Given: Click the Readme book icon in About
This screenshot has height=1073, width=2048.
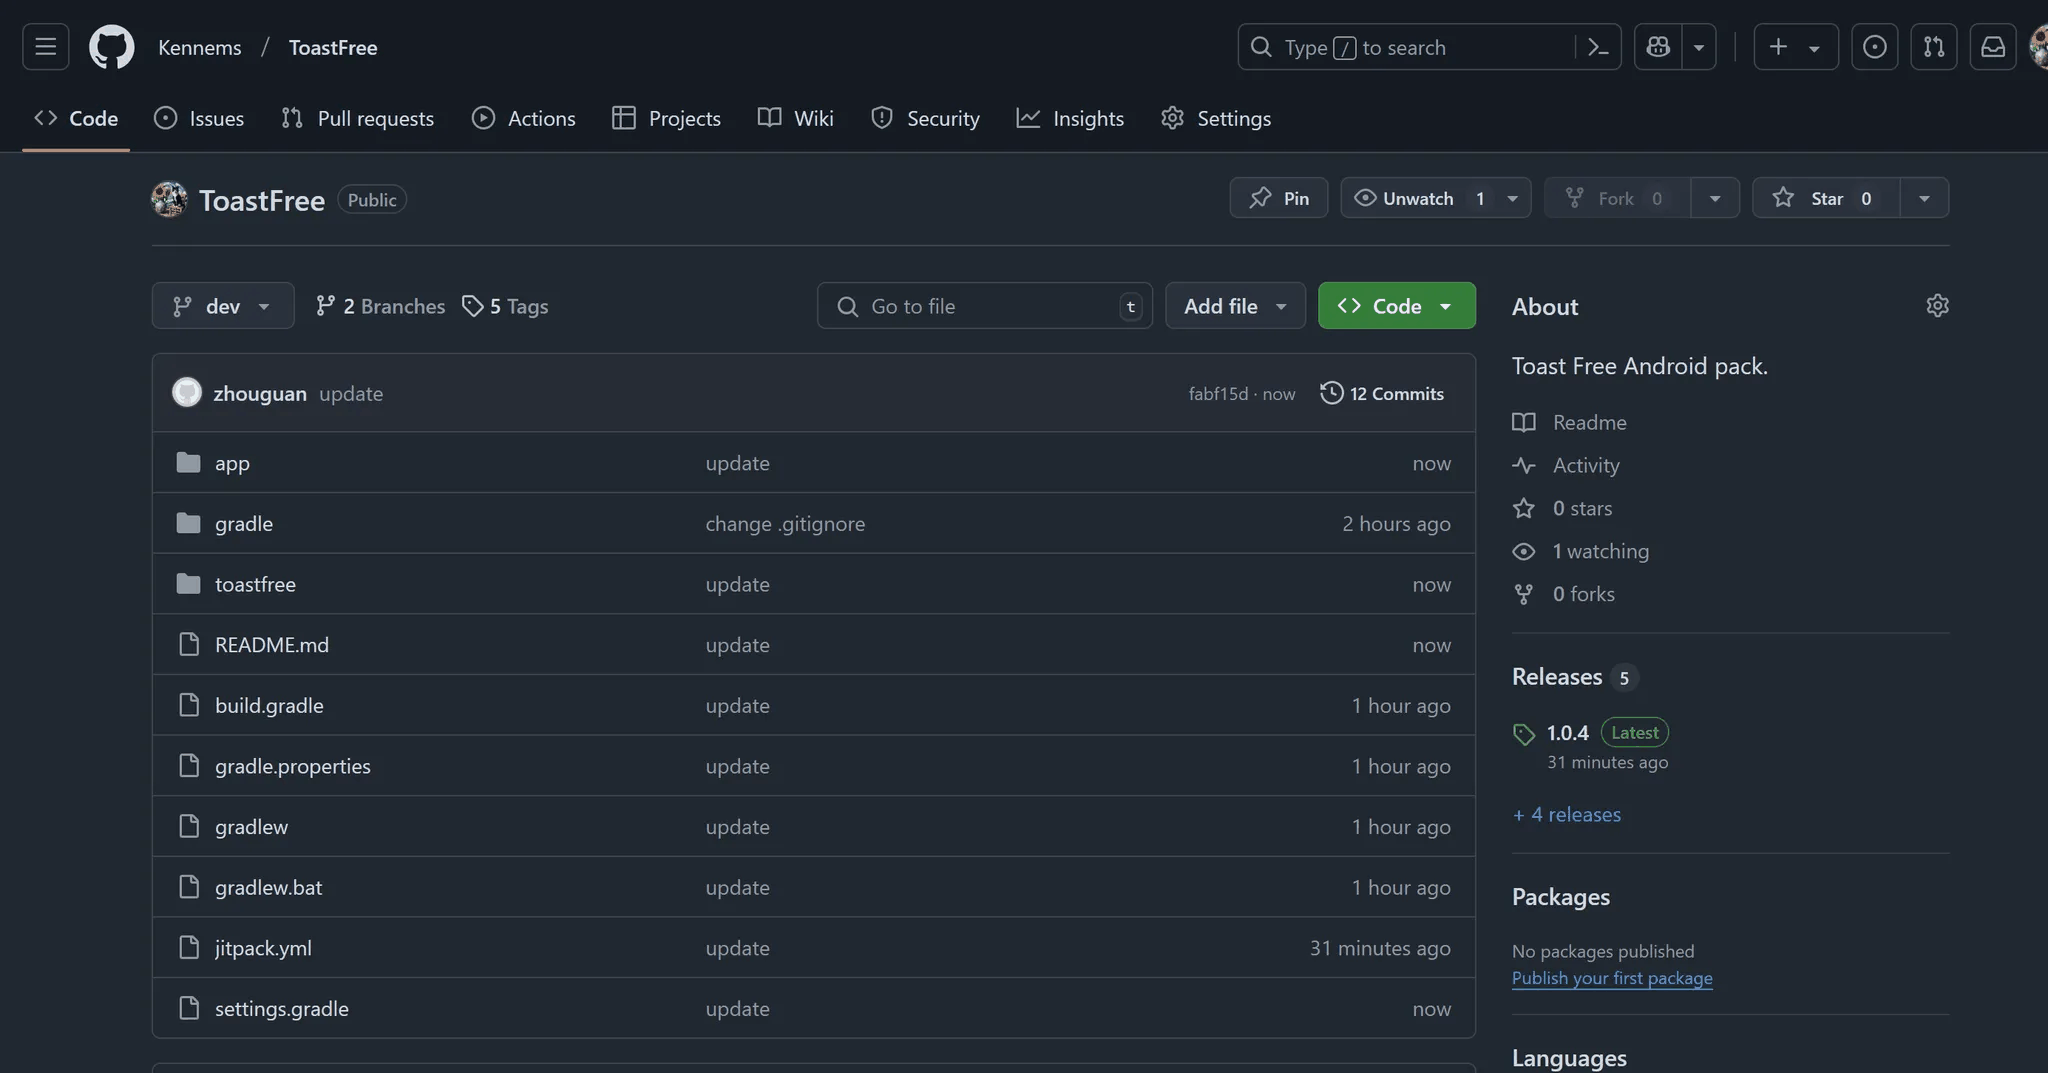Looking at the screenshot, I should 1523,422.
